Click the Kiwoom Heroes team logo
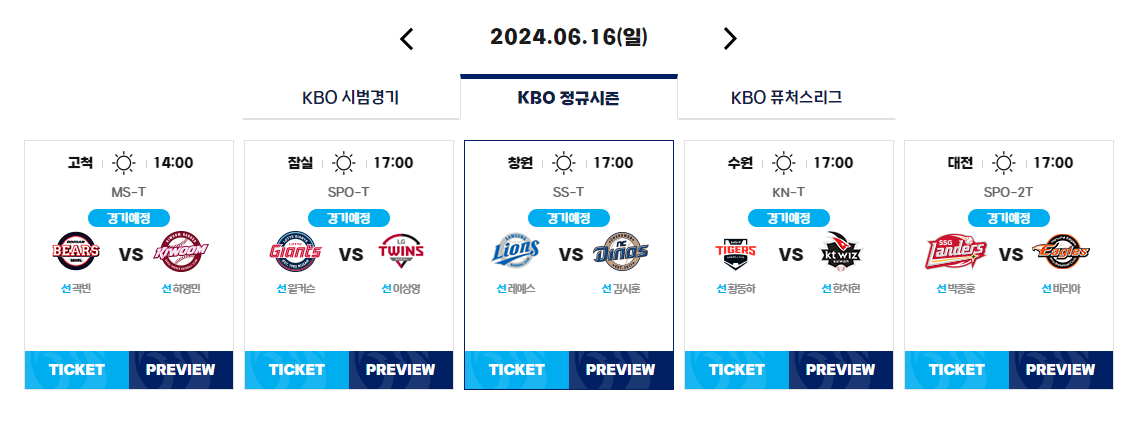 (181, 252)
